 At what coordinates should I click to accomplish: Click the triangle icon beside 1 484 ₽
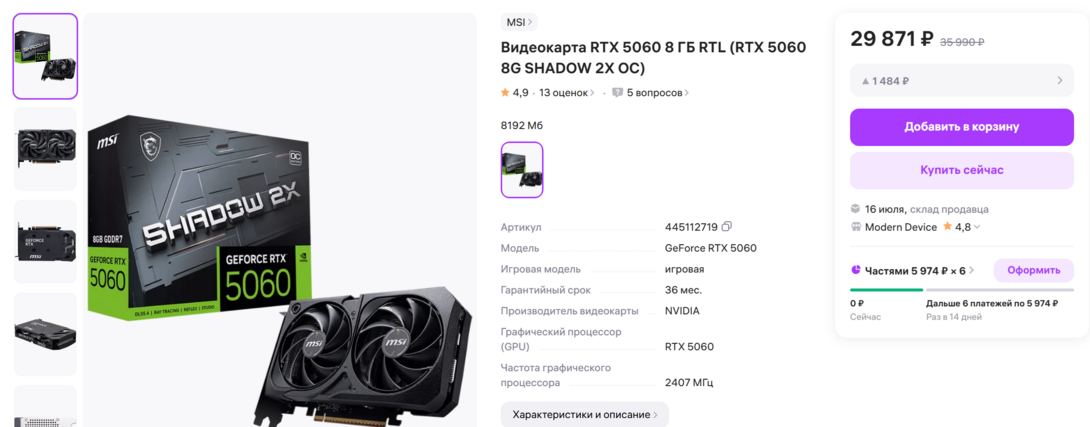tap(865, 81)
